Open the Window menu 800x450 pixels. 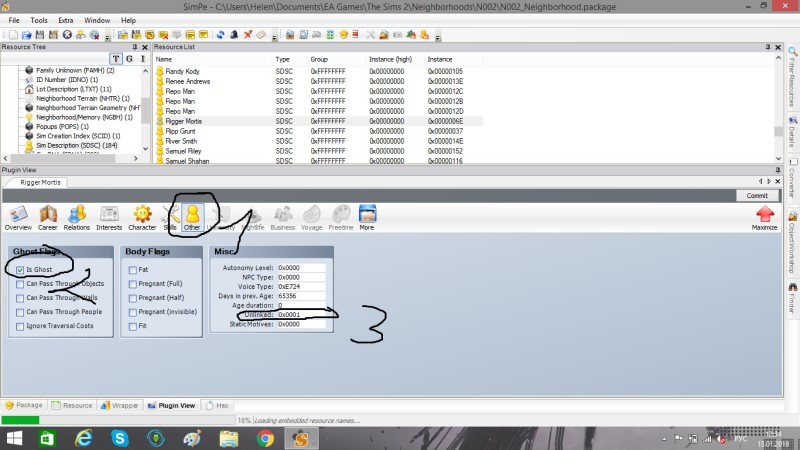(x=97, y=20)
